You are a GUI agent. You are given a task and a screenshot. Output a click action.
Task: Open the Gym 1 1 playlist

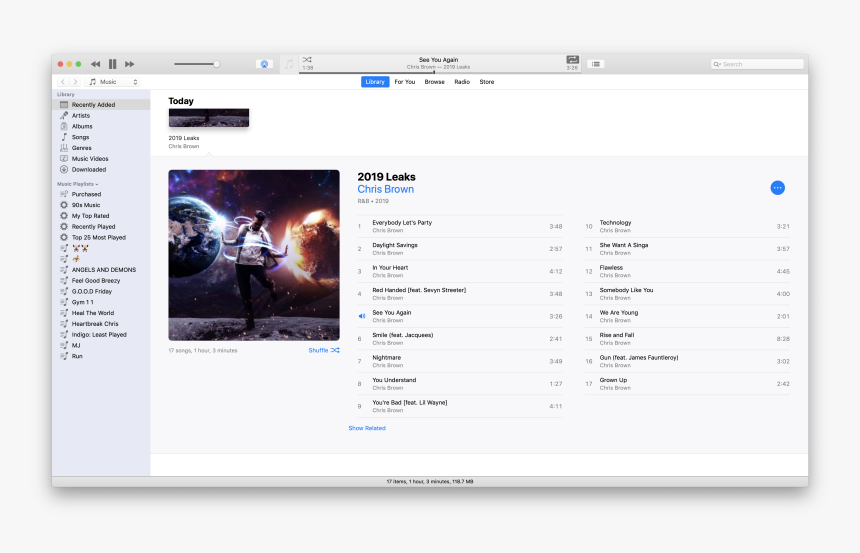(x=101, y=302)
